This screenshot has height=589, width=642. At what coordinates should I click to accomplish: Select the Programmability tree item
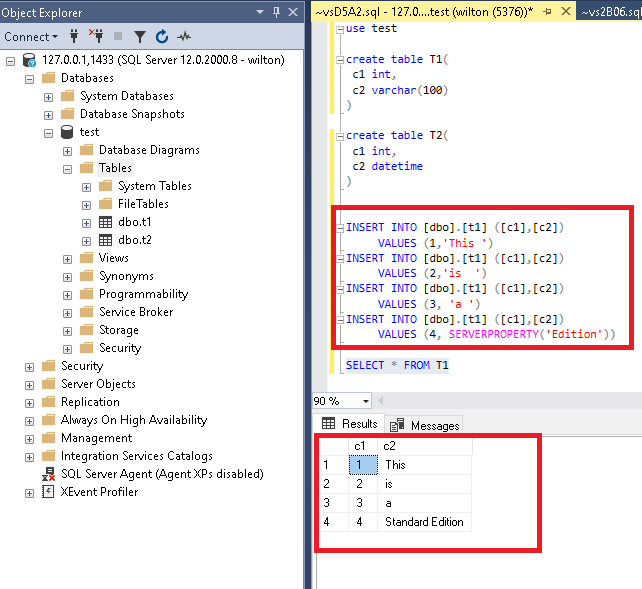coord(143,294)
